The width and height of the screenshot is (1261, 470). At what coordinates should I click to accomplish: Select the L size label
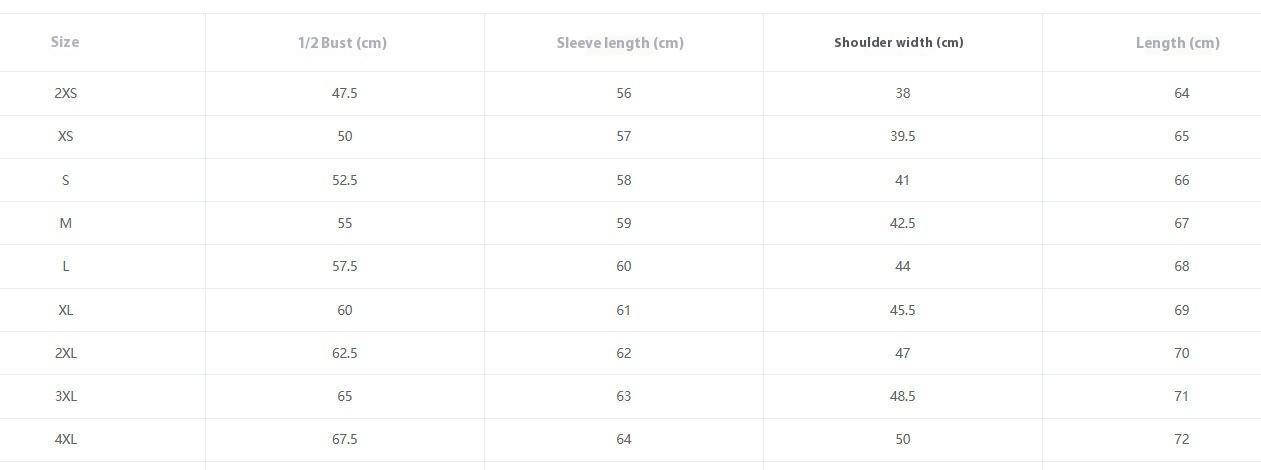pos(66,266)
